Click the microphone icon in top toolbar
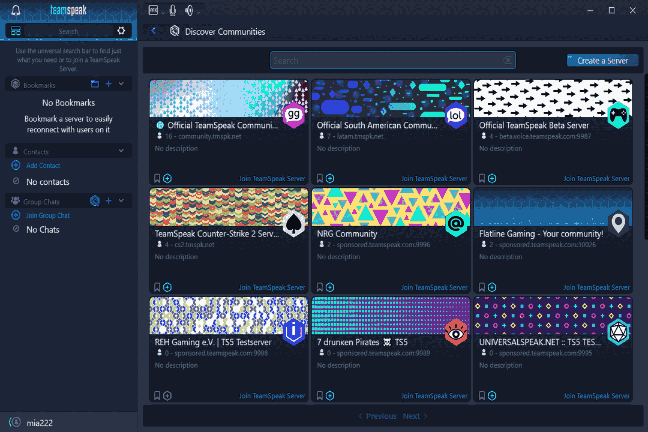This screenshot has height=432, width=648. pyautogui.click(x=172, y=11)
